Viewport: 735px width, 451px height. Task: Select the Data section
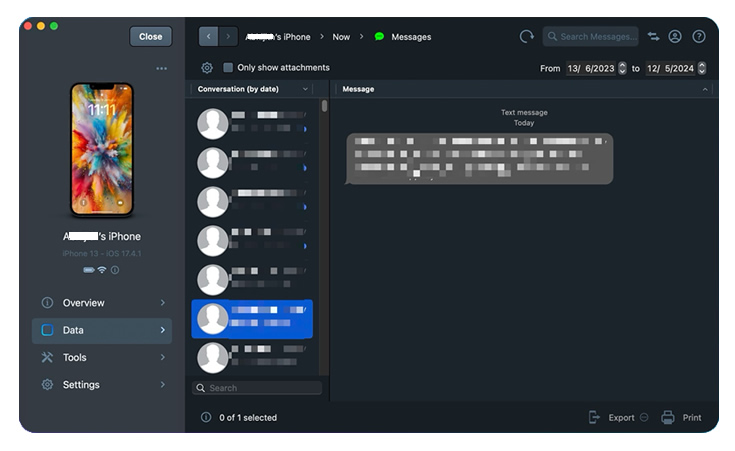pyautogui.click(x=102, y=331)
